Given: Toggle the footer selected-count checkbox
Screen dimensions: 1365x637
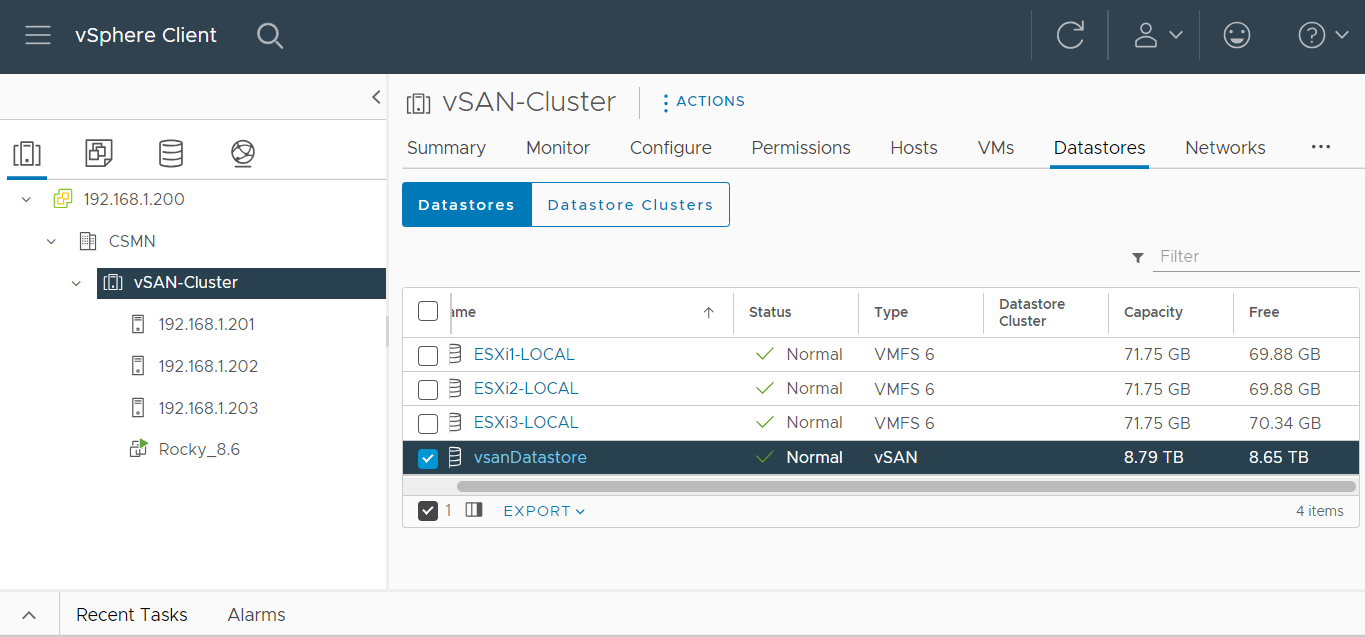Looking at the screenshot, I should click(428, 511).
